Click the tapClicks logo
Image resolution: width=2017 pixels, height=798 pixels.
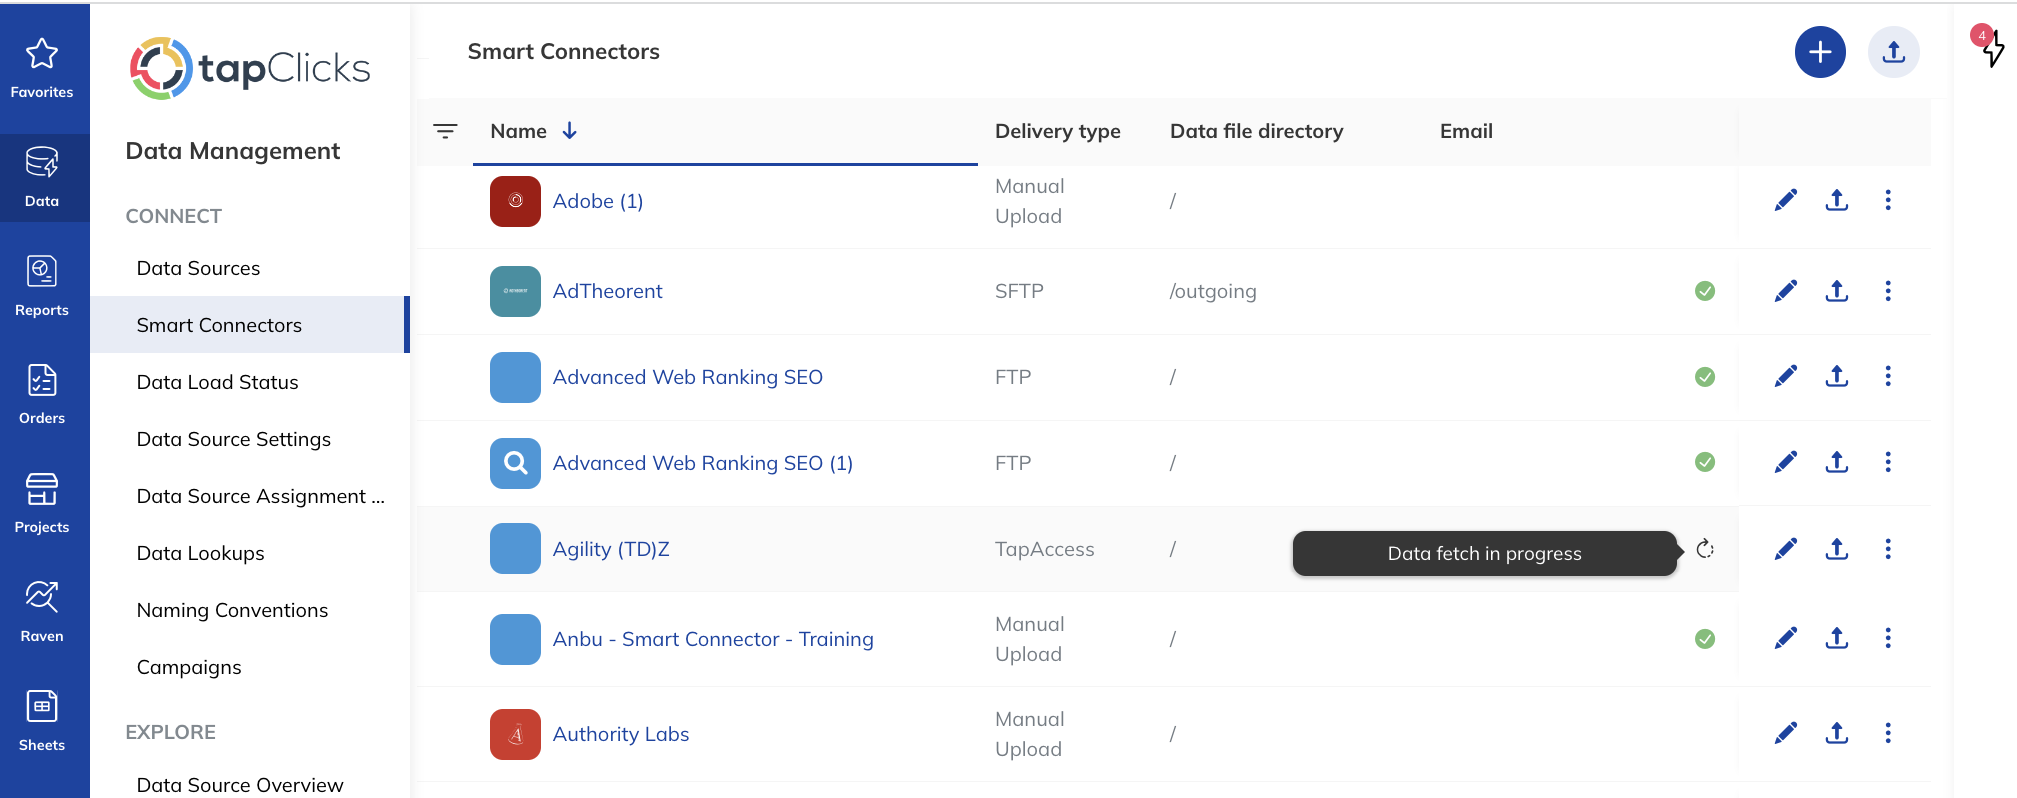250,68
